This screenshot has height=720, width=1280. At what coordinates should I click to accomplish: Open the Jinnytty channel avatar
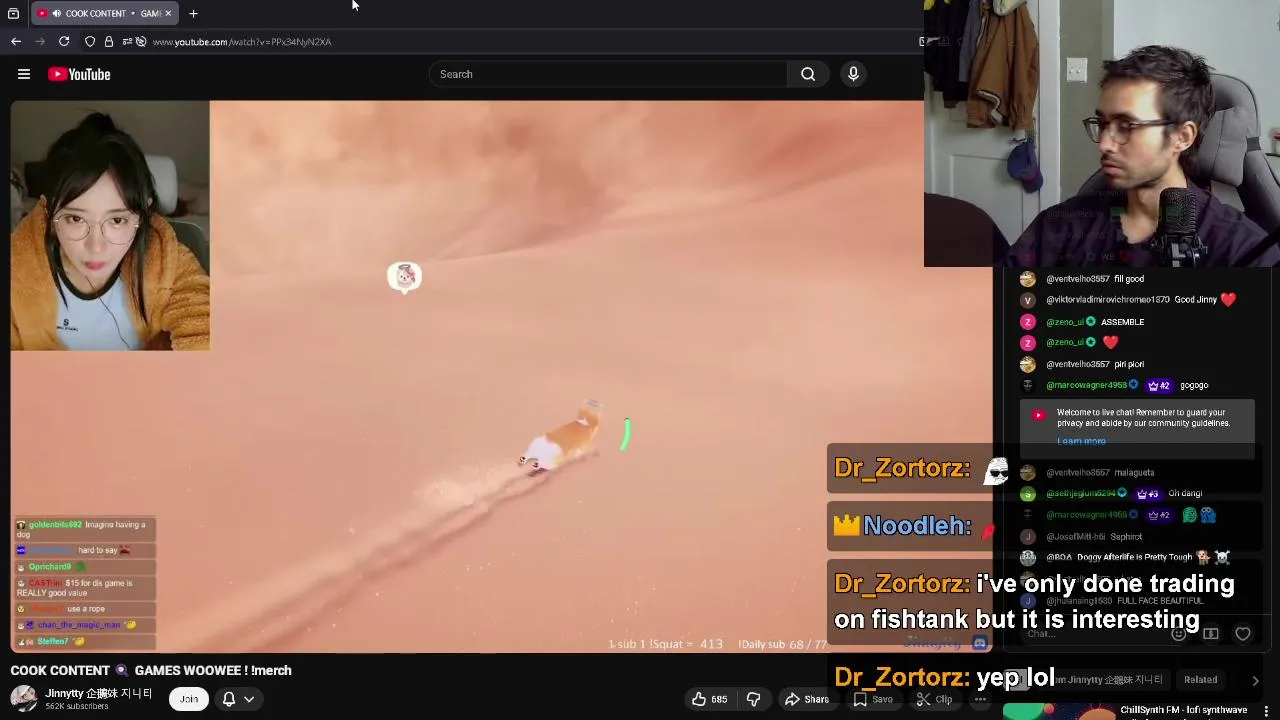click(24, 699)
